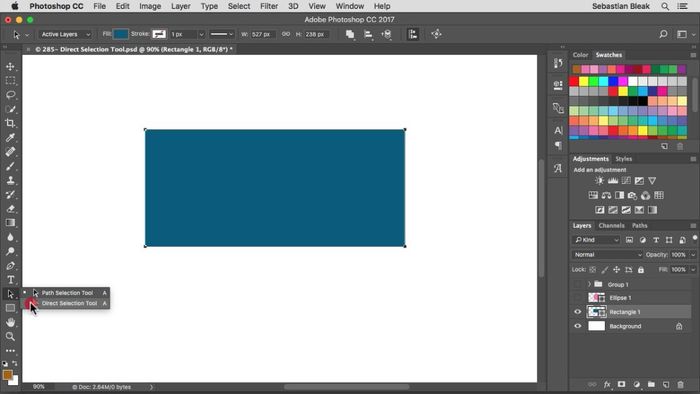This screenshot has width=700, height=394.
Task: Show the Group 1 layer
Action: [578, 284]
